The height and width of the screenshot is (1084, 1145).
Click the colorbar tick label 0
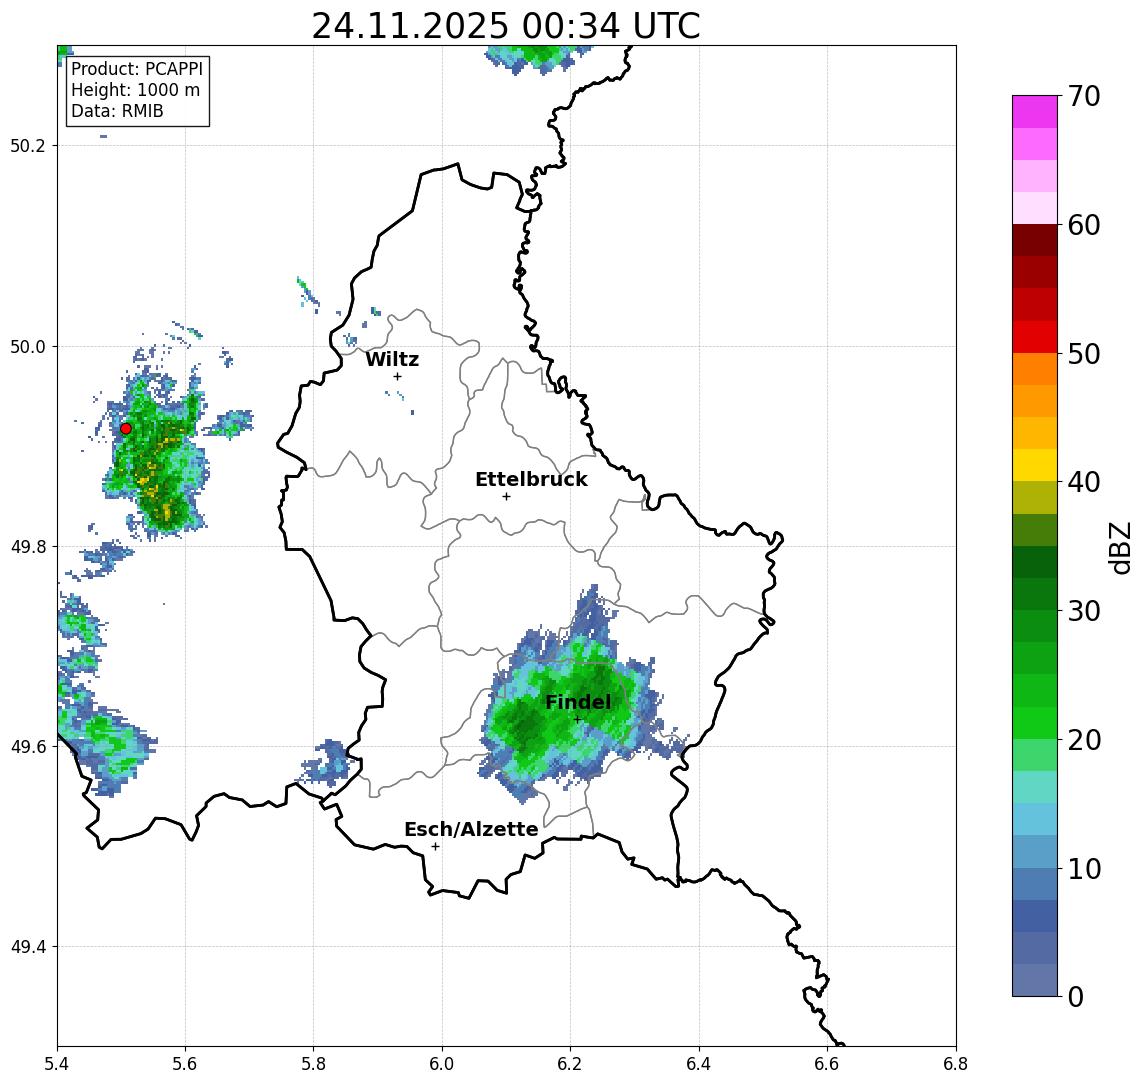[1075, 996]
